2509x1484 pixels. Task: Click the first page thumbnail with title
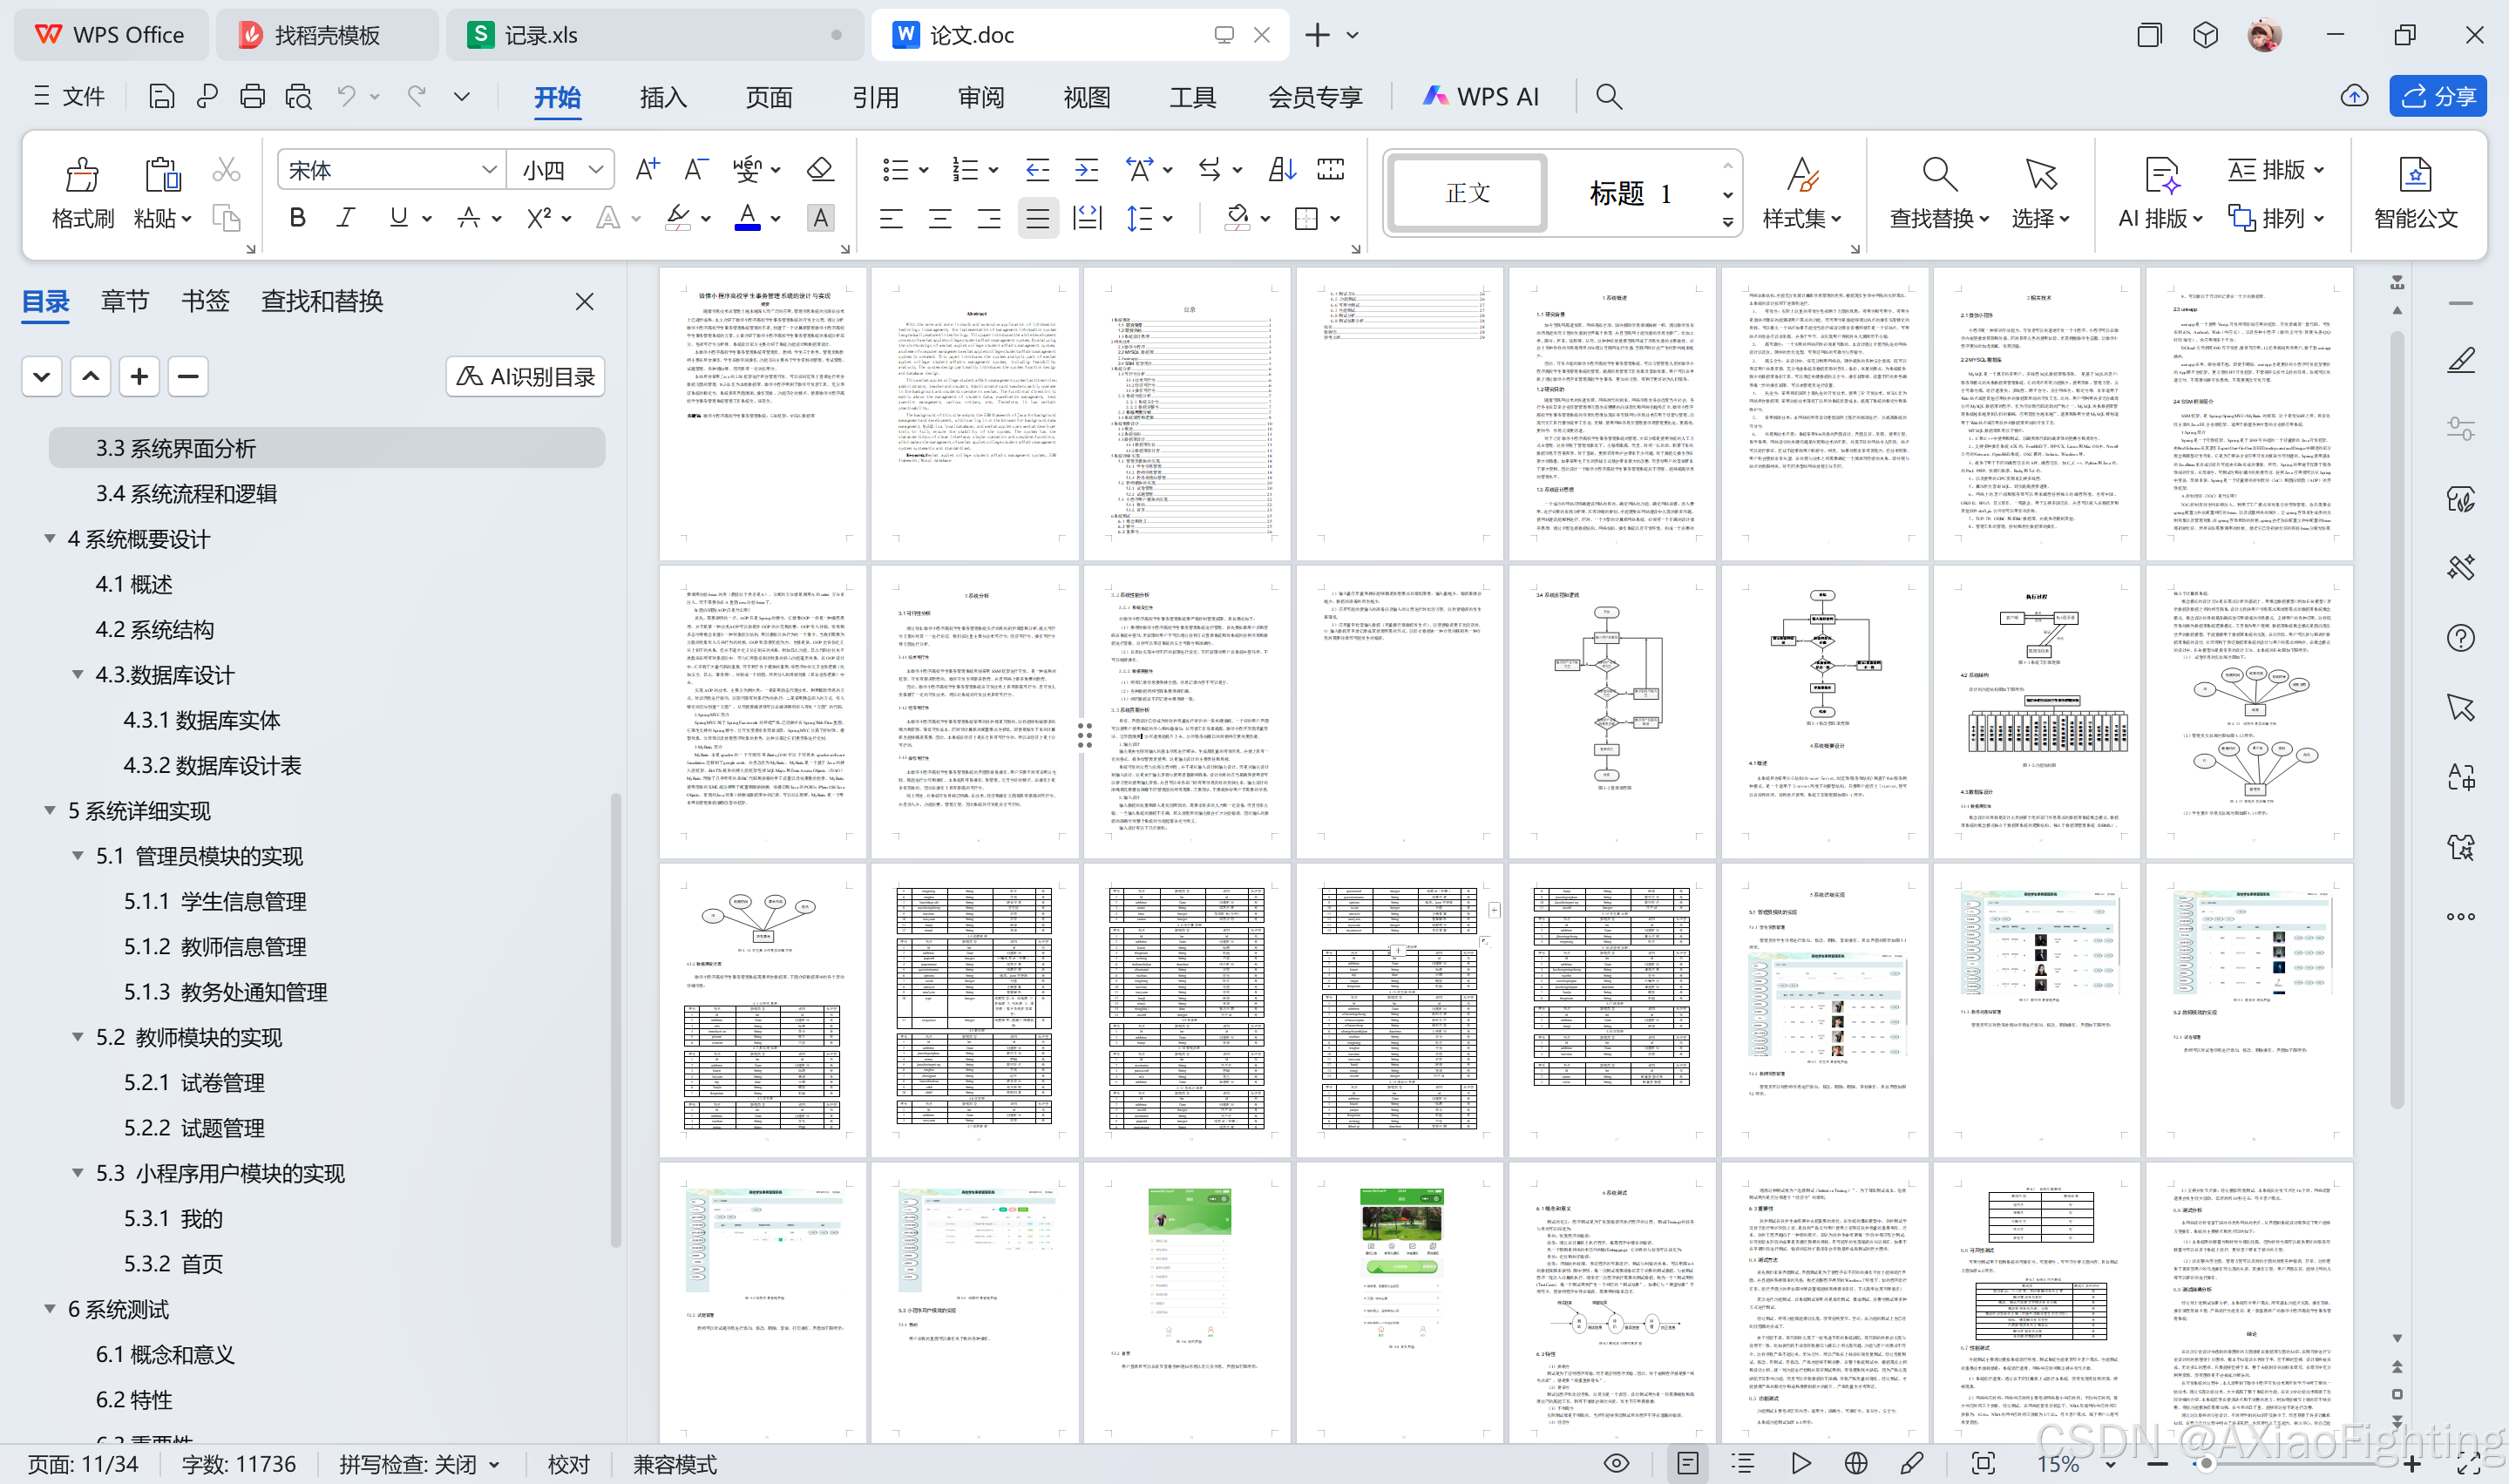point(764,413)
